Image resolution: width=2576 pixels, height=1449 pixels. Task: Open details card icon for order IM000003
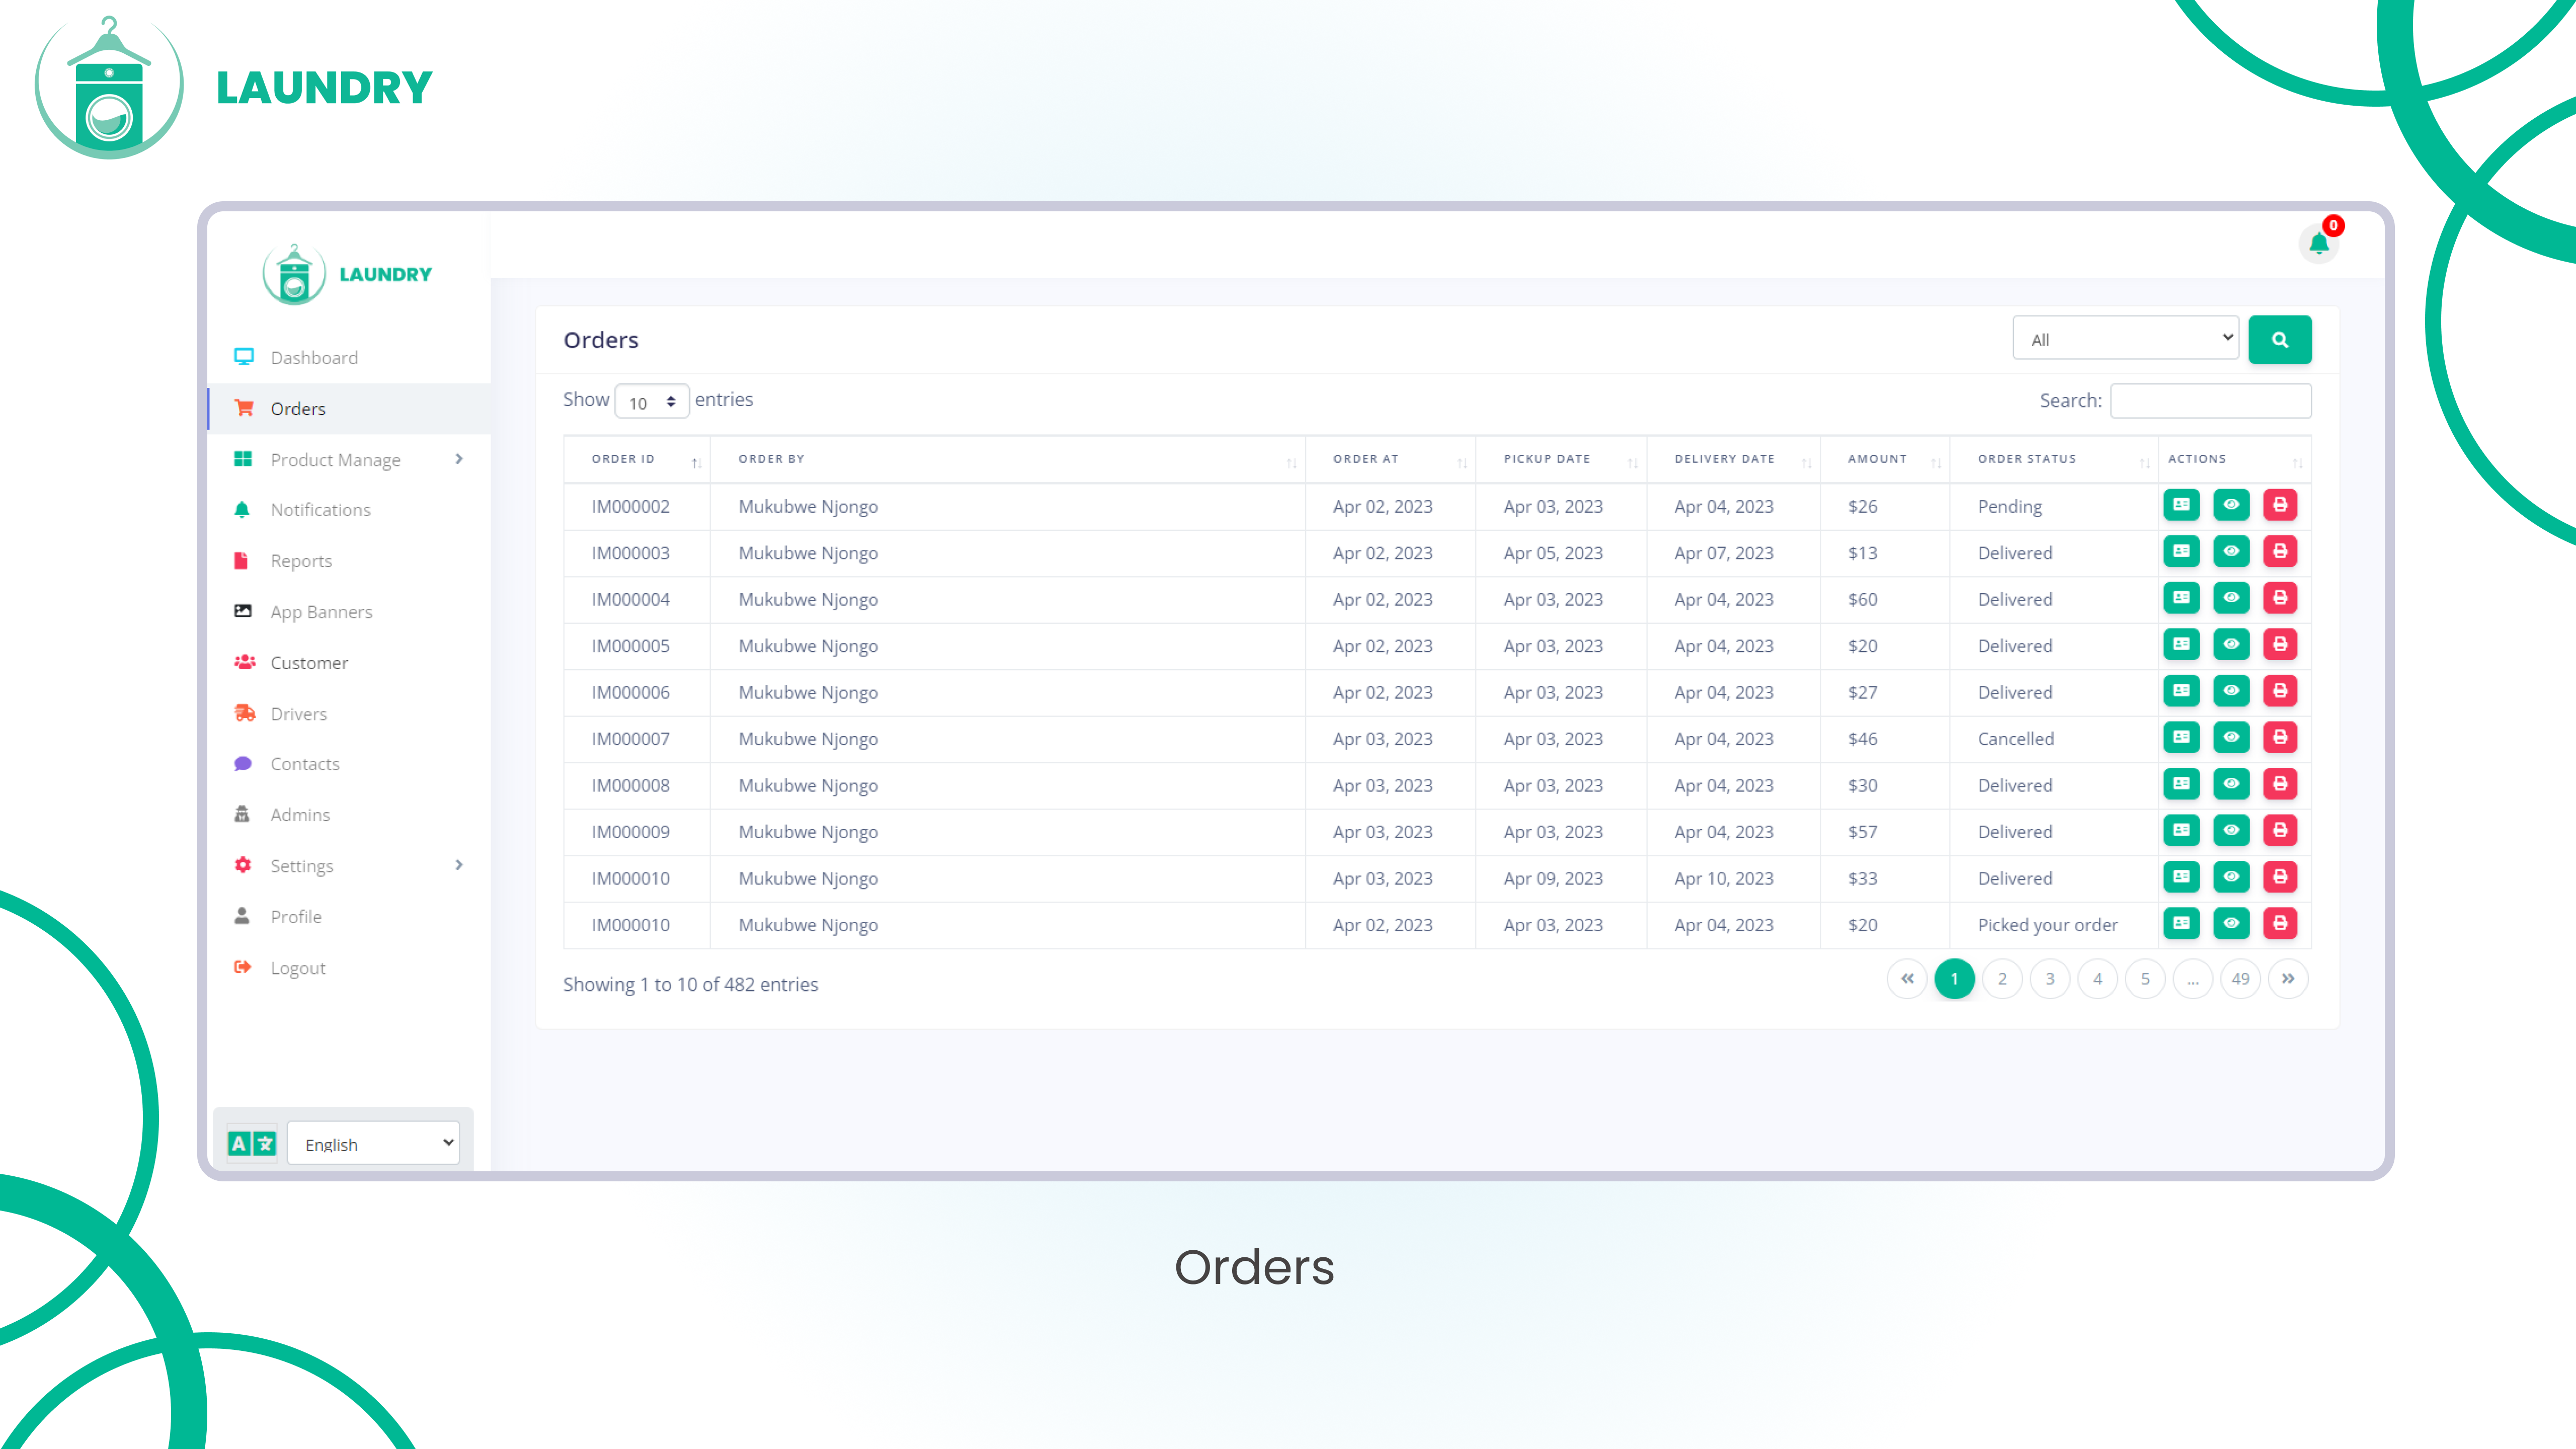click(2181, 552)
